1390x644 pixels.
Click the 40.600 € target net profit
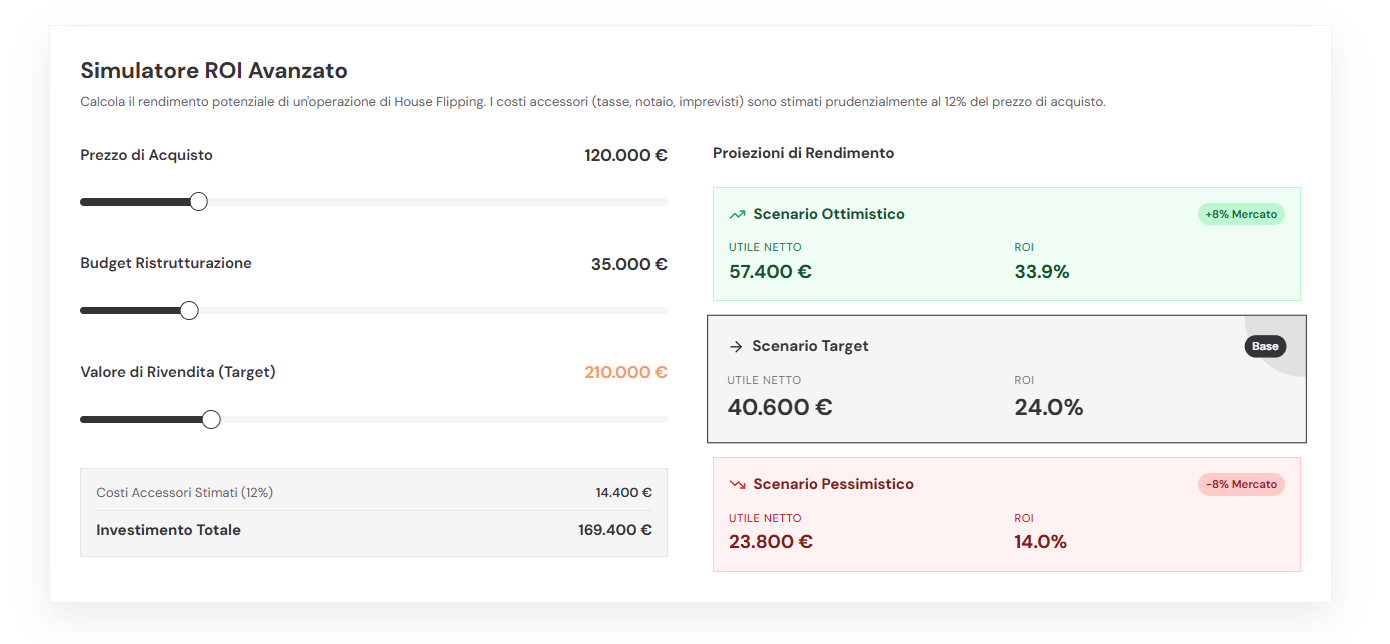tap(780, 407)
